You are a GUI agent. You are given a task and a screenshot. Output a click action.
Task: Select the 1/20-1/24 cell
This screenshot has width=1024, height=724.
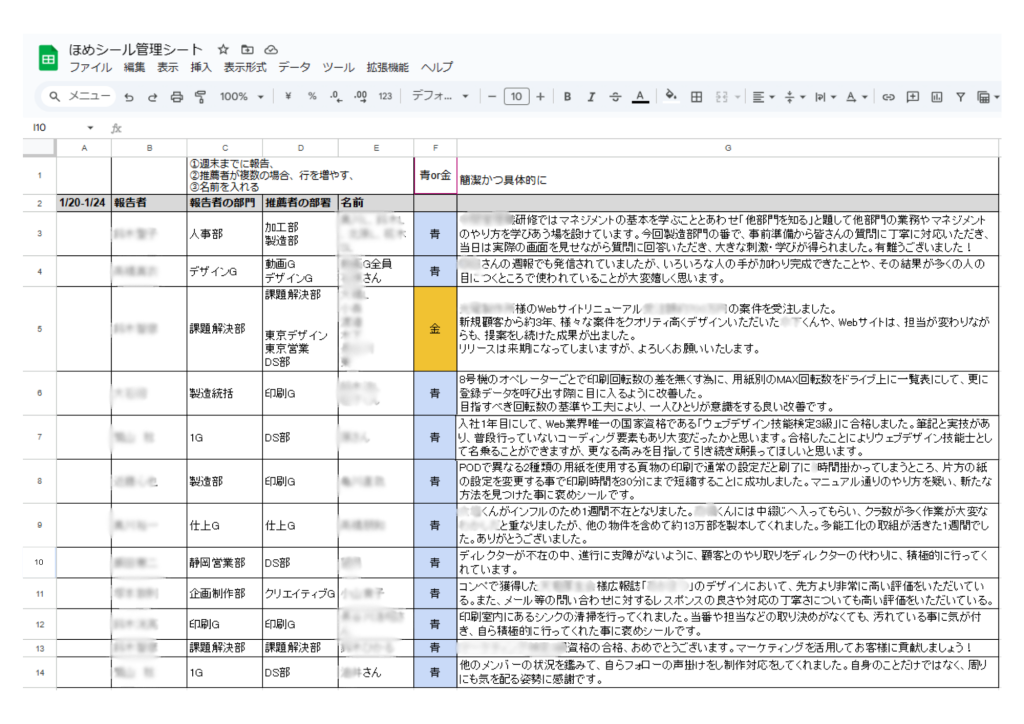point(84,202)
